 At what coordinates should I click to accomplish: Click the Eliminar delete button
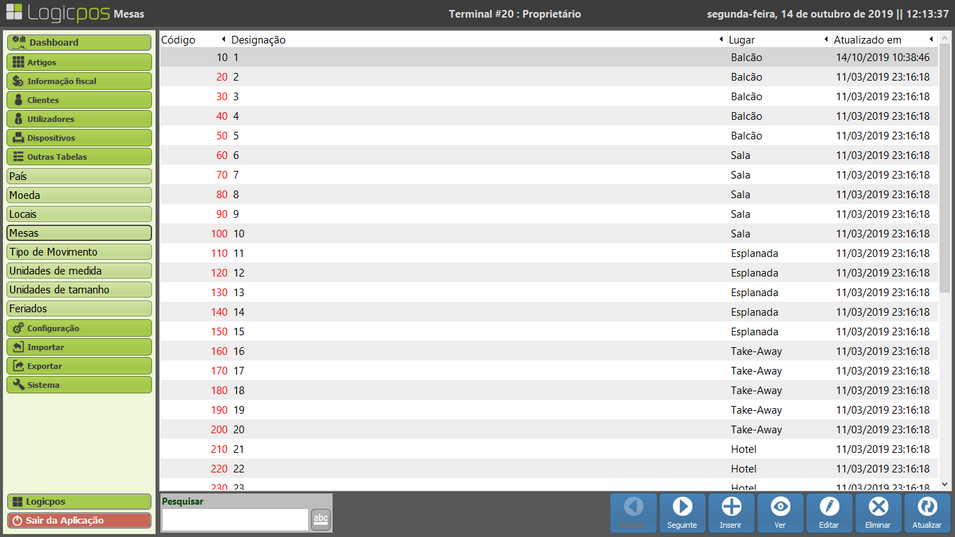[x=878, y=512]
